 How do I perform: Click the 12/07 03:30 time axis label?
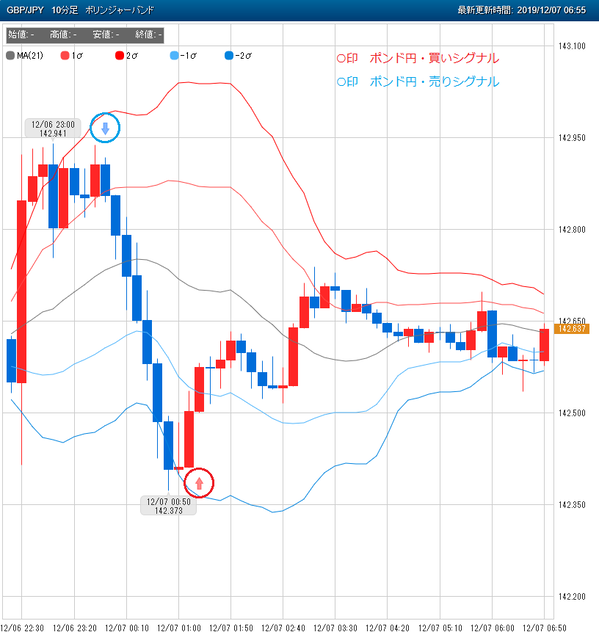click(335, 628)
